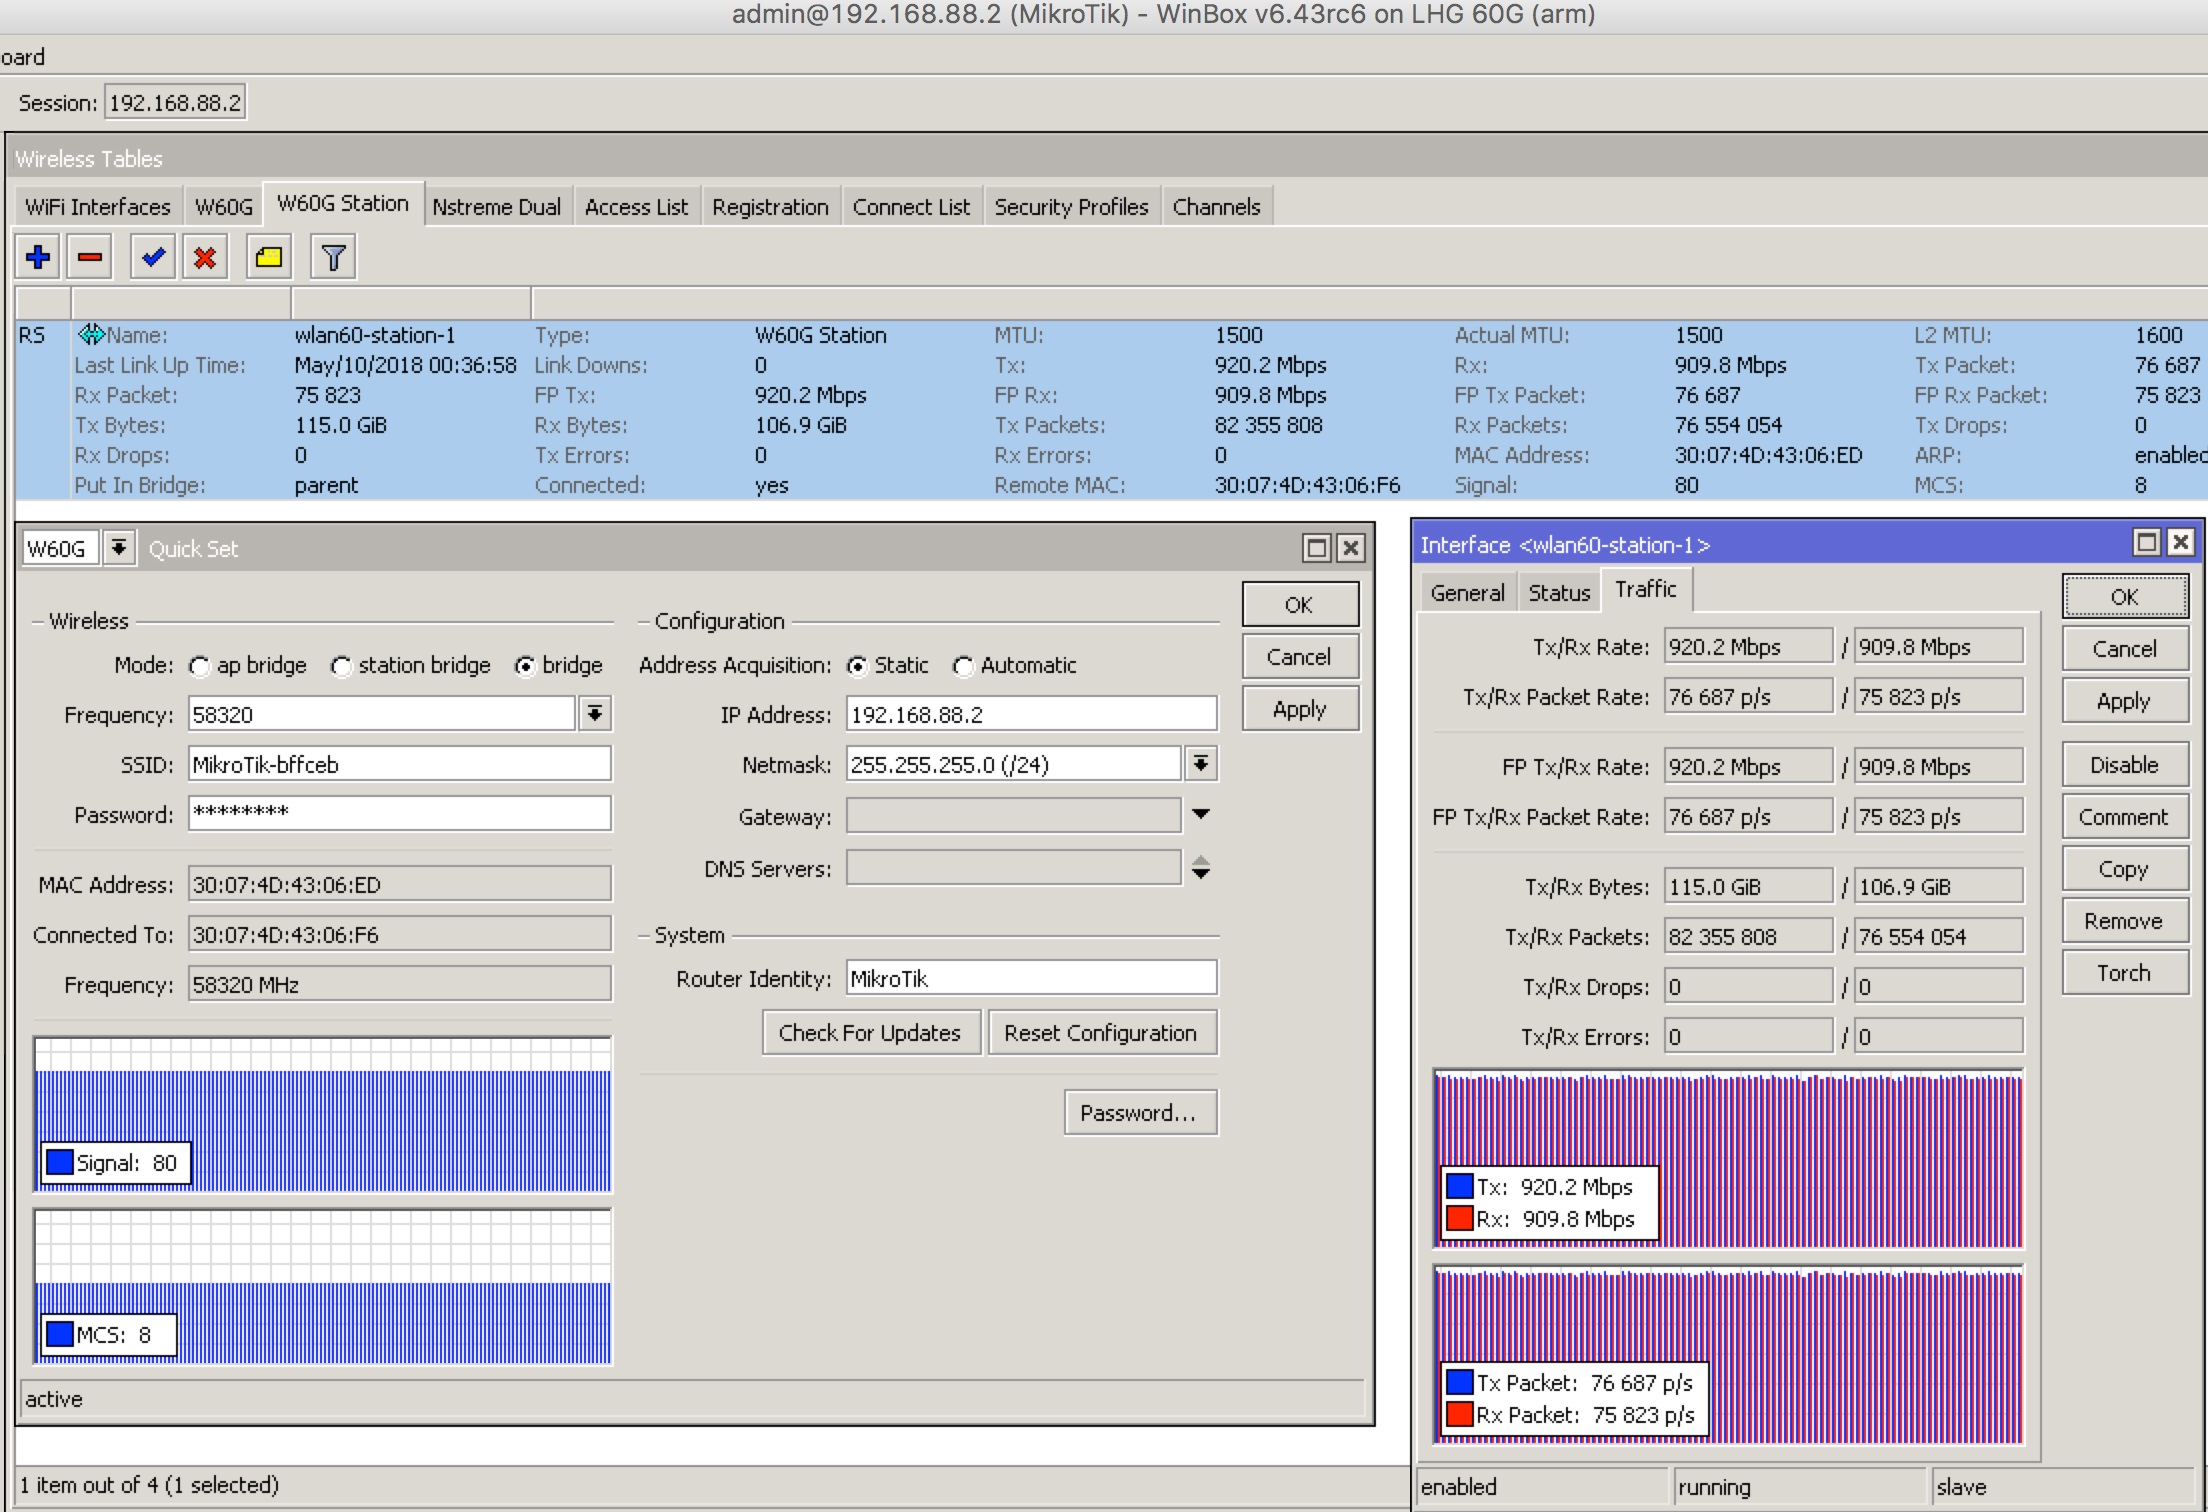The height and width of the screenshot is (1512, 2208).
Task: Maximize the Quick Set window
Action: coord(1316,547)
